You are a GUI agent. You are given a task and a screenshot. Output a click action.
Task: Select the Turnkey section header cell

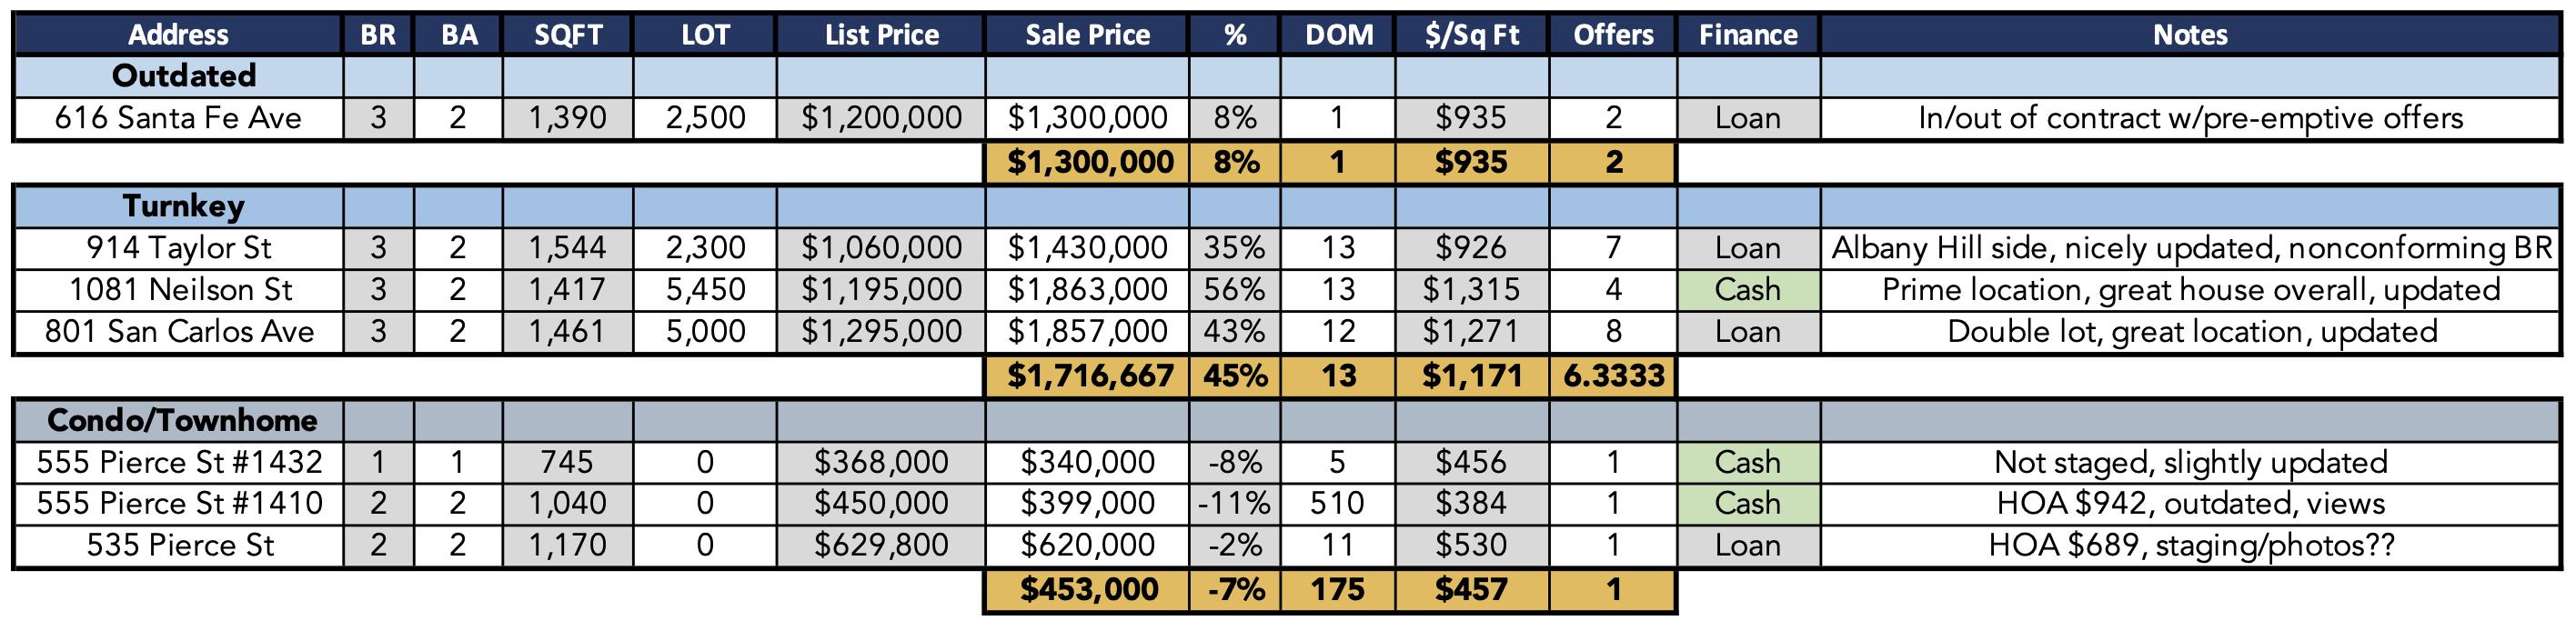click(x=183, y=206)
